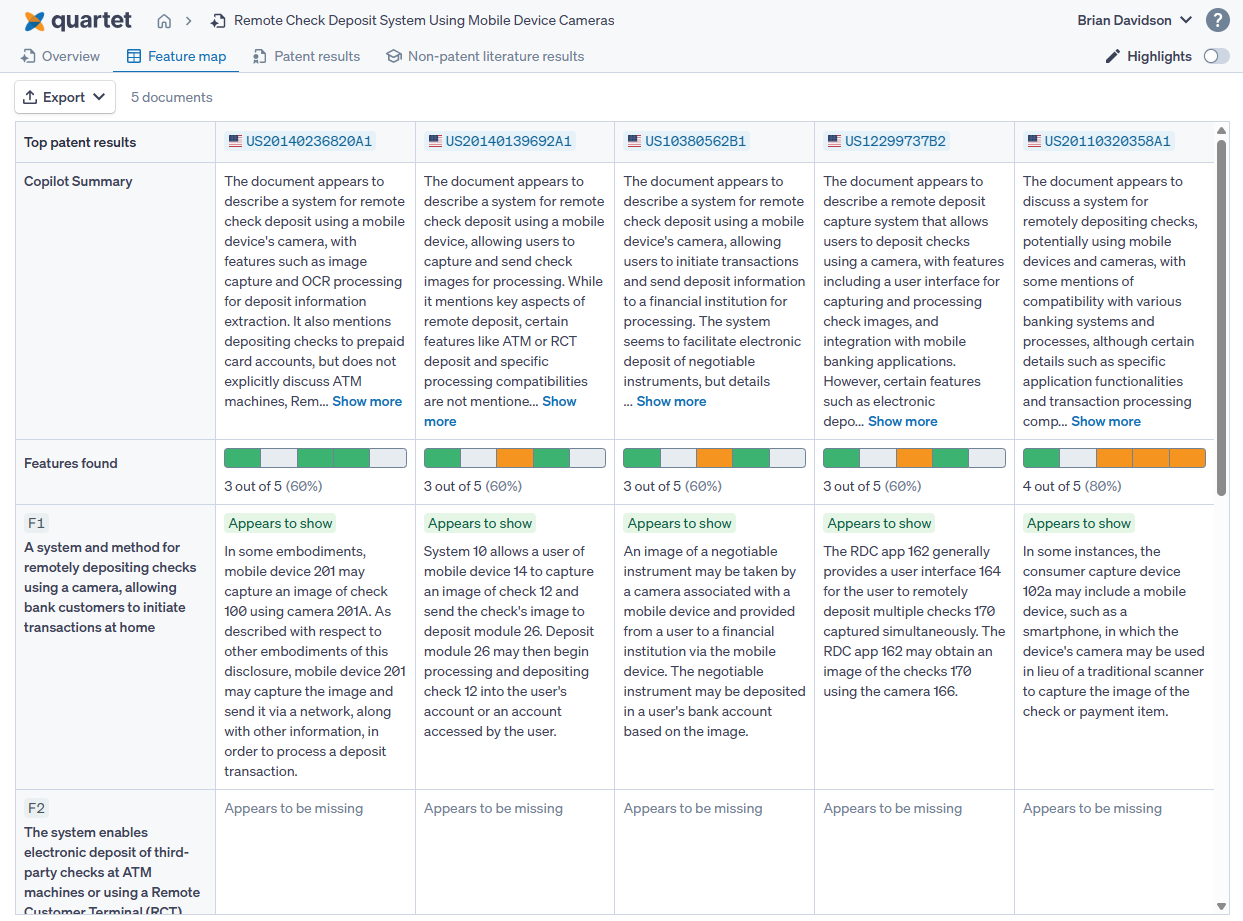The width and height of the screenshot is (1243, 921).
Task: Open patent US12299737B2 link
Action: (894, 141)
